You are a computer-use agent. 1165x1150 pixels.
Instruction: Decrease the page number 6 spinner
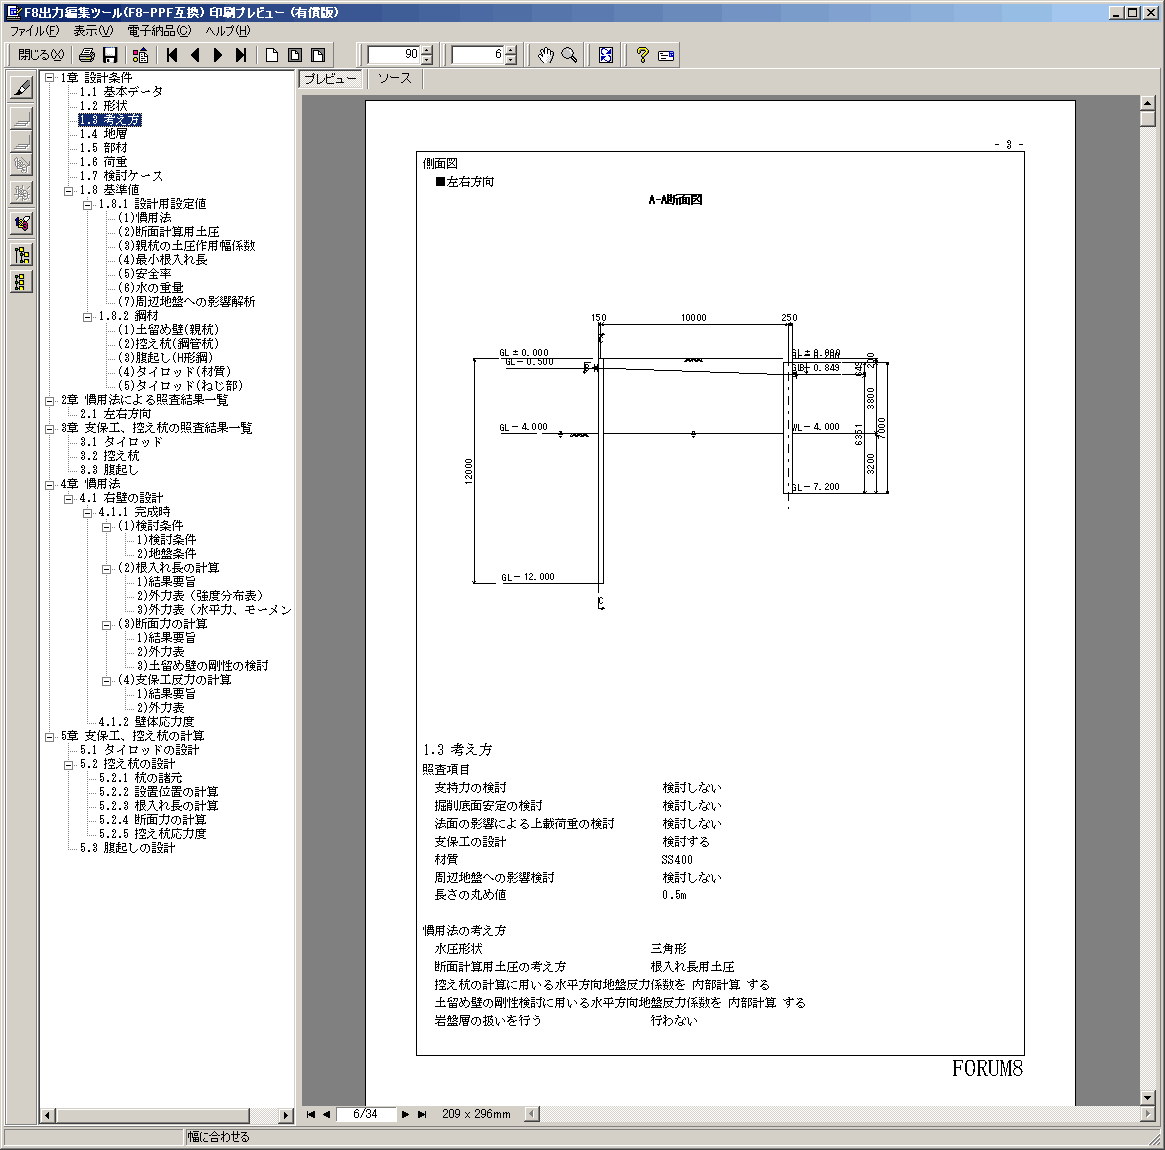pyautogui.click(x=510, y=60)
